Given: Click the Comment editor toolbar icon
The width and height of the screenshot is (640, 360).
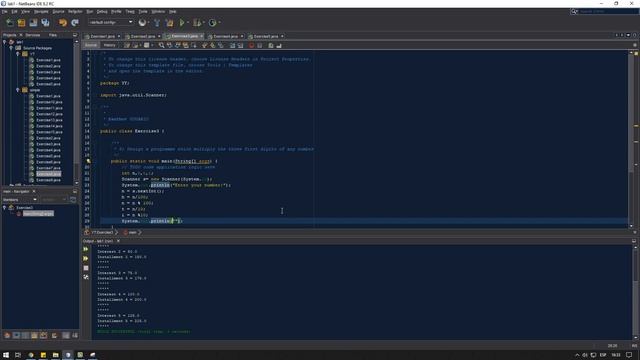Looking at the screenshot, I should [271, 45].
